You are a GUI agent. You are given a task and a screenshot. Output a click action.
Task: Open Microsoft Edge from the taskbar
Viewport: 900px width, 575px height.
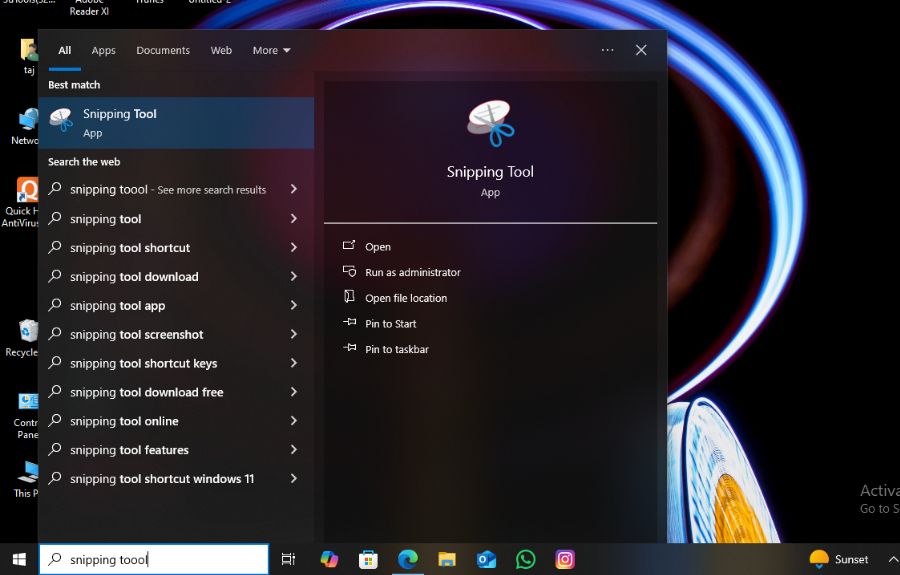408,559
